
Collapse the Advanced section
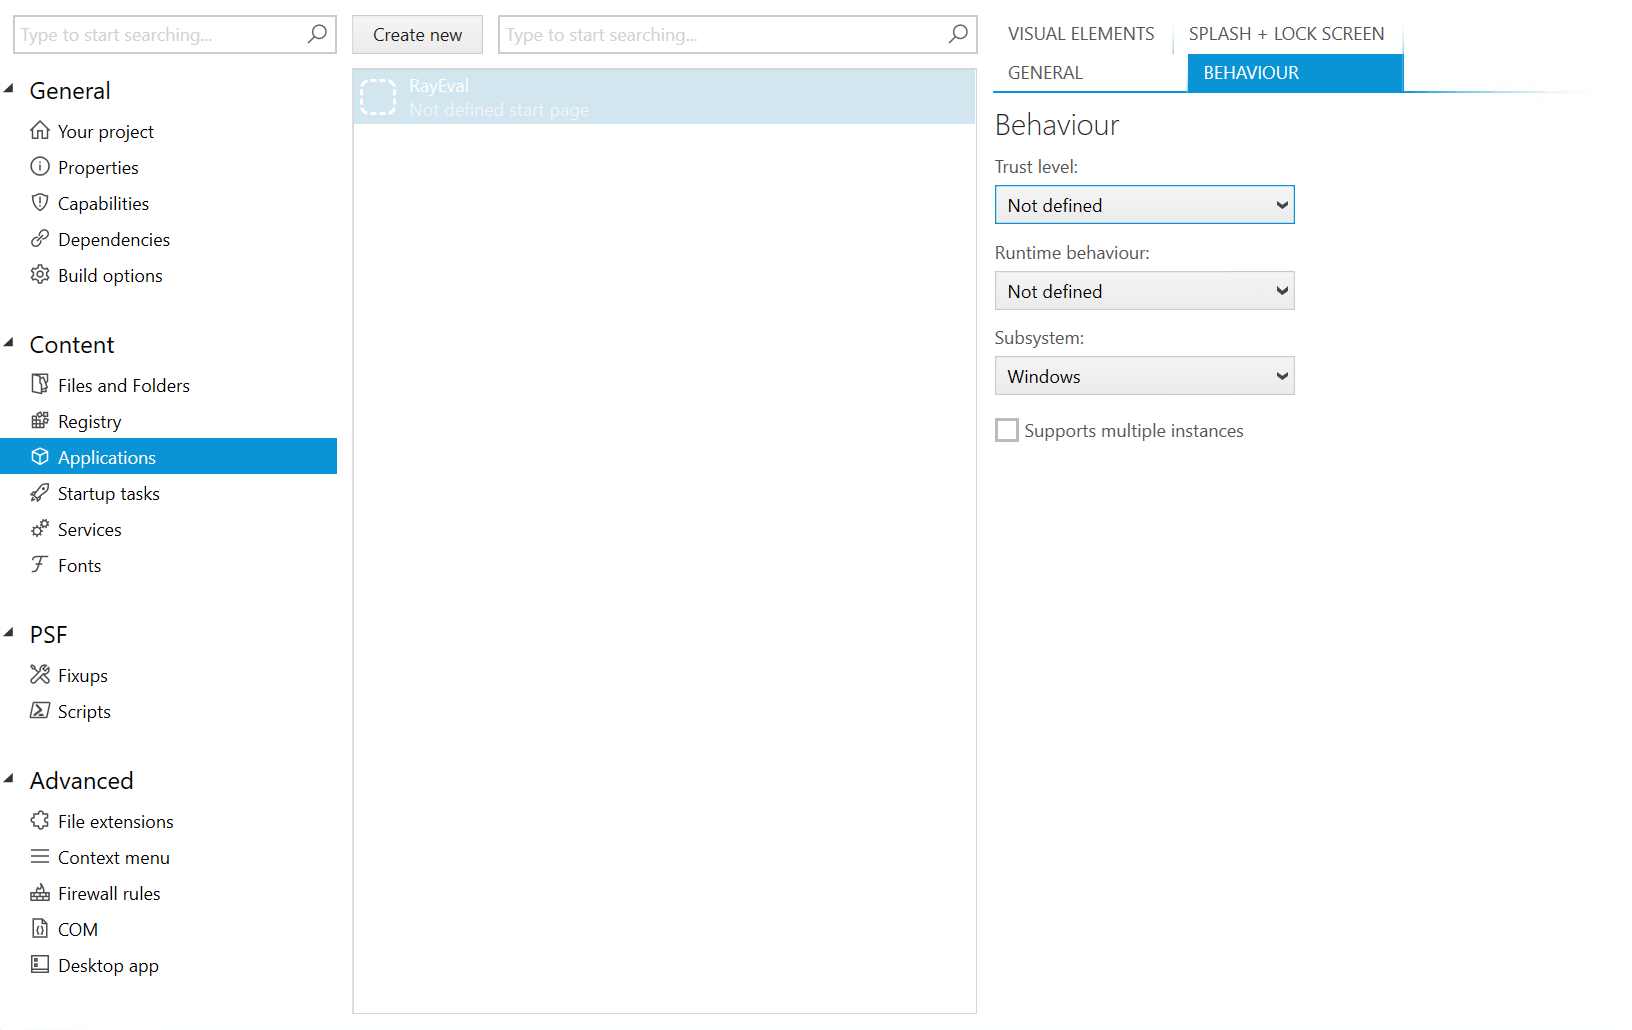pyautogui.click(x=10, y=777)
